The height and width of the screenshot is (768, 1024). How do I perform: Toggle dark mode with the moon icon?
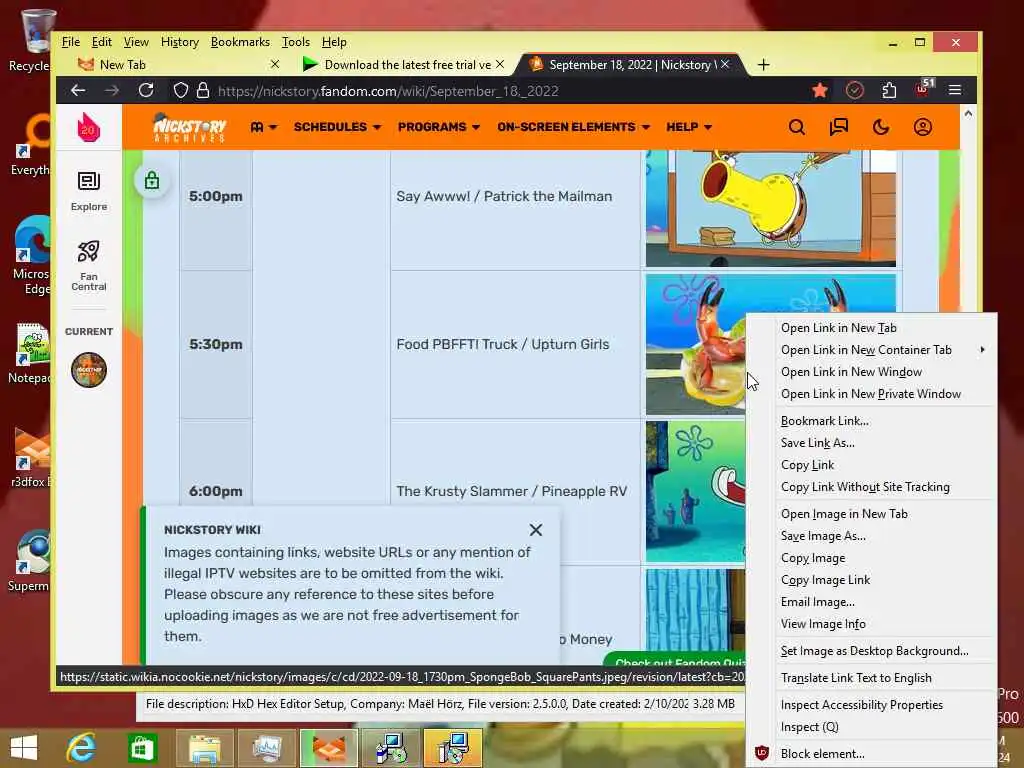coord(881,127)
